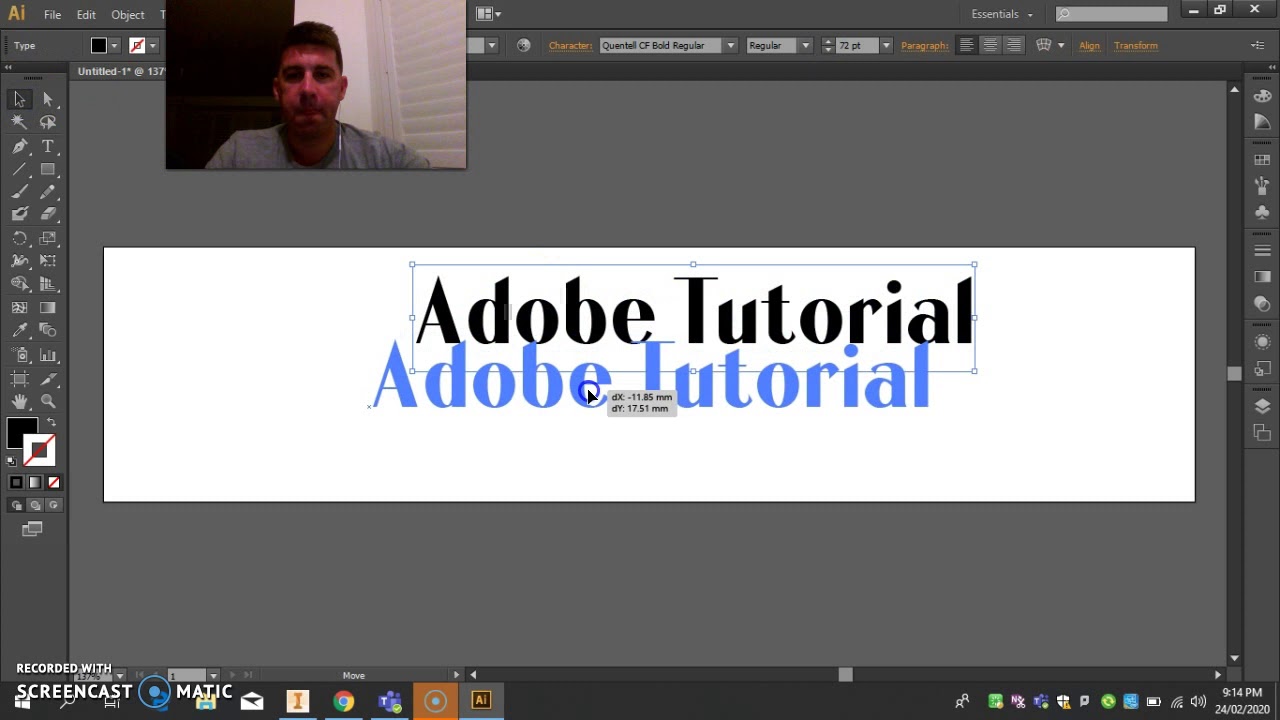Open the Arrange Documents dropdown
The image size is (1280, 720).
489,14
